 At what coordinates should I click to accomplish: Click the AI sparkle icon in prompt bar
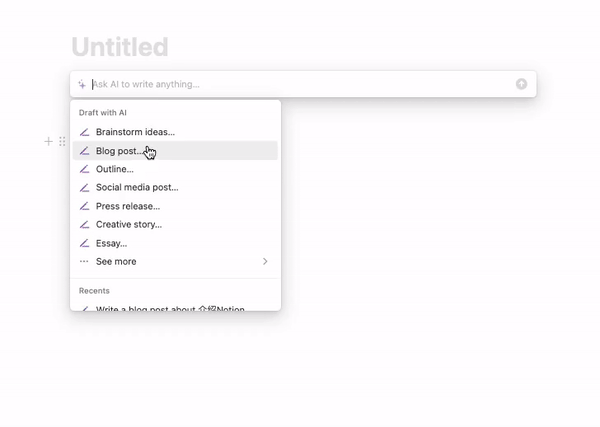[82, 84]
